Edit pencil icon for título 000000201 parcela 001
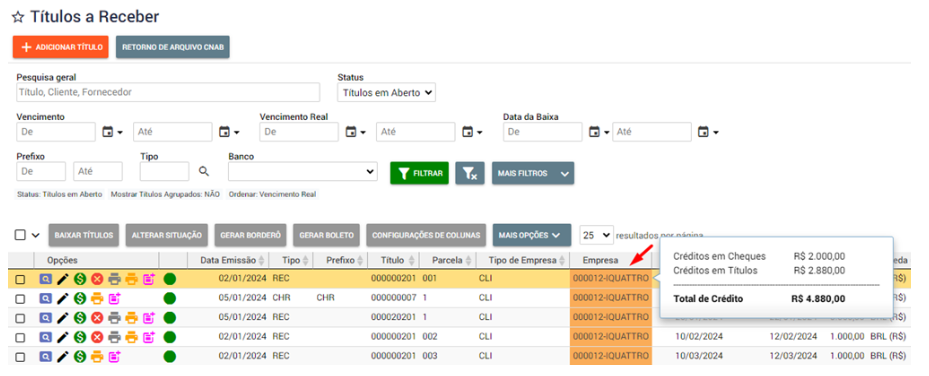 [x=63, y=279]
